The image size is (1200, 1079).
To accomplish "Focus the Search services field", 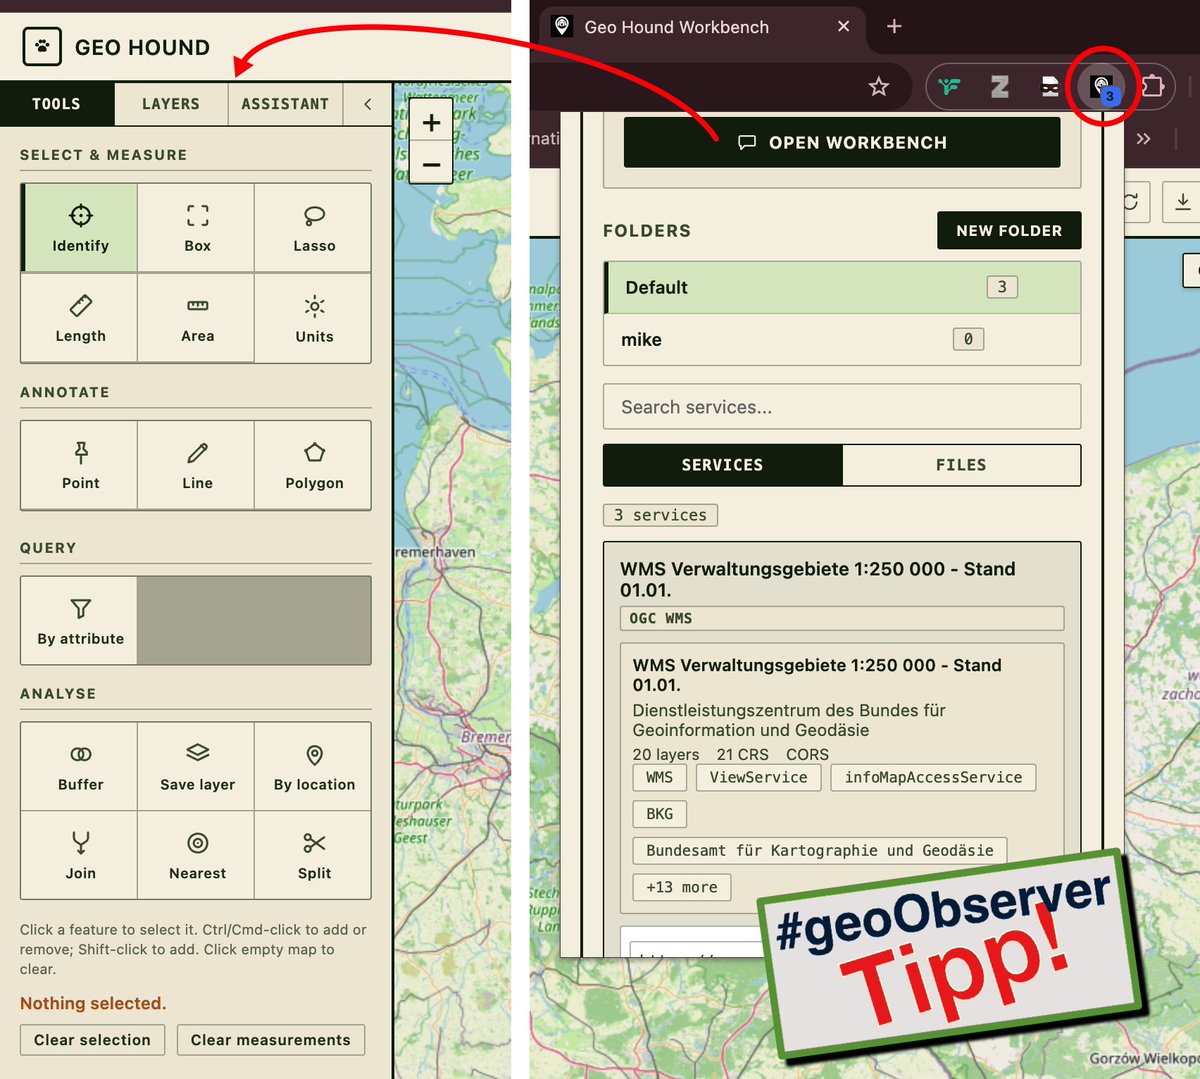I will 842,407.
